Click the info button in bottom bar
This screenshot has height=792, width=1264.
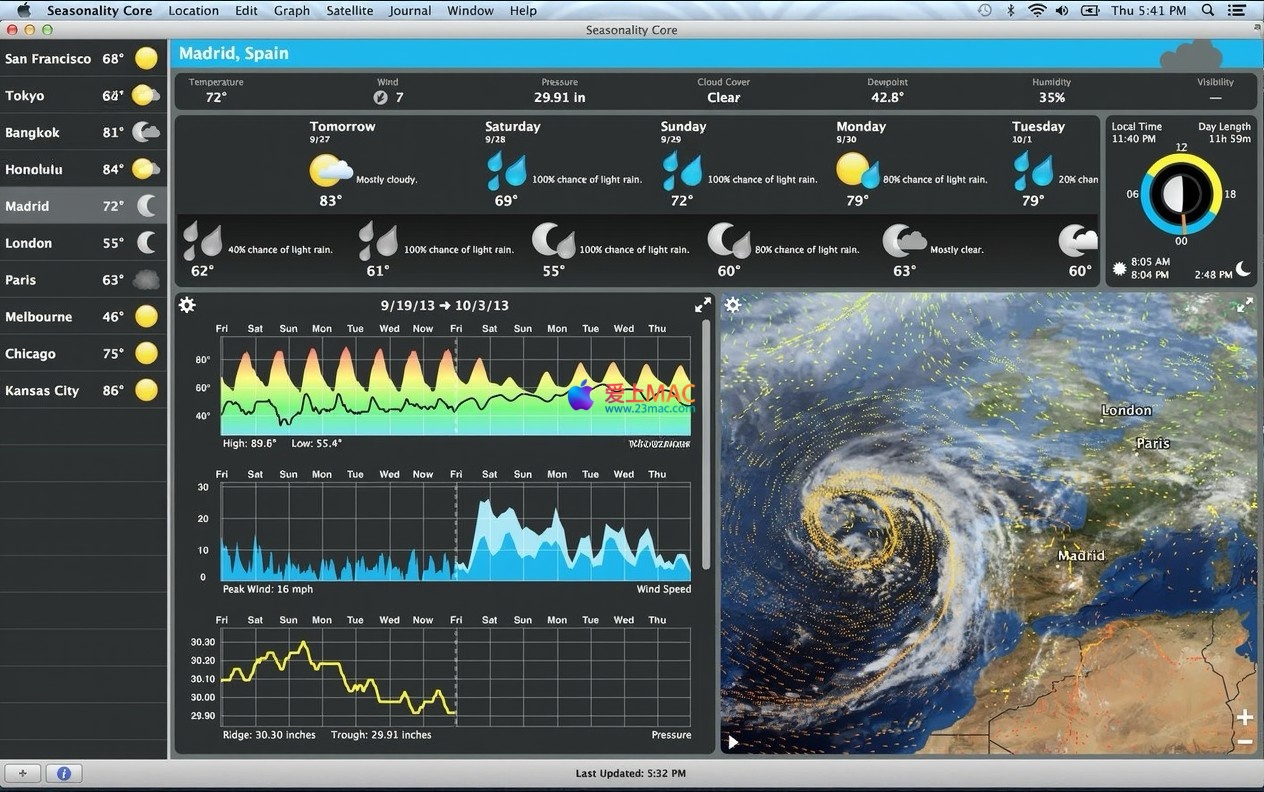(64, 773)
